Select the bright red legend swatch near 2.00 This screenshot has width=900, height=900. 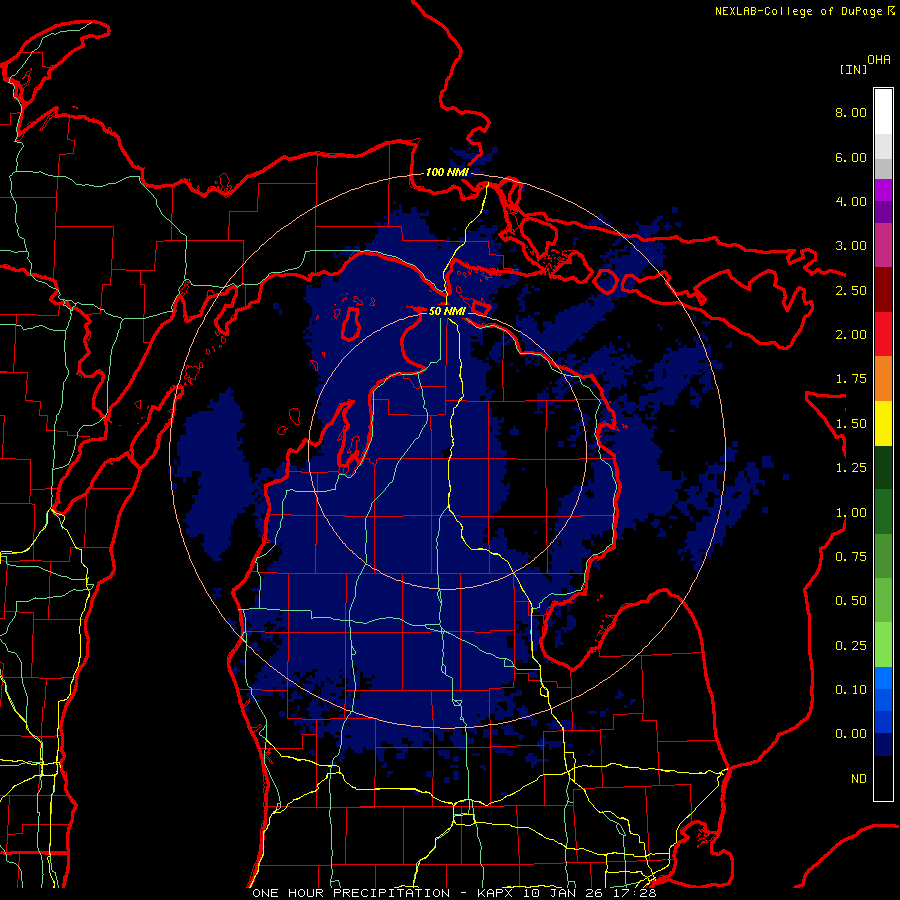pyautogui.click(x=883, y=334)
